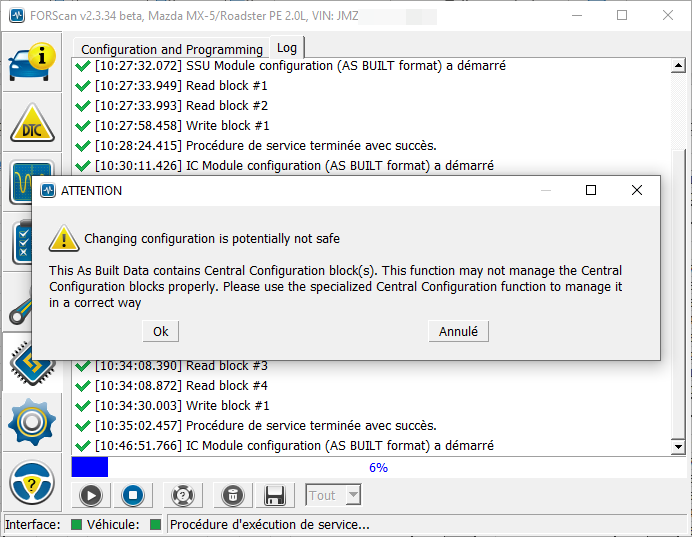Click the FORScan title bar app icon
The height and width of the screenshot is (537, 692).
pyautogui.click(x=17, y=16)
